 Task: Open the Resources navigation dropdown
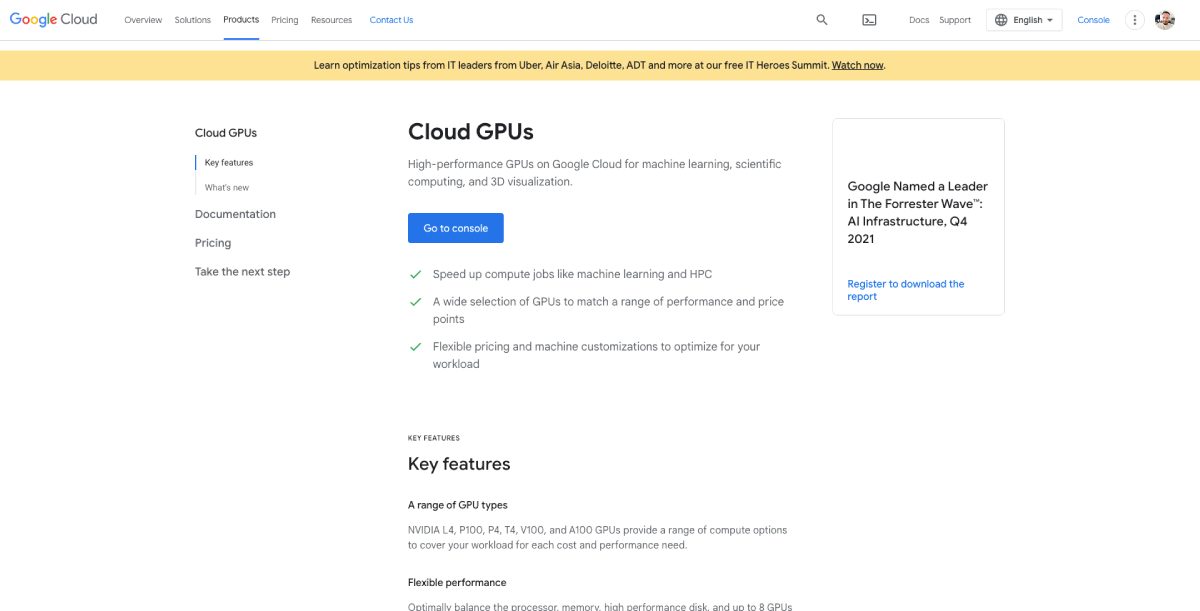[331, 19]
